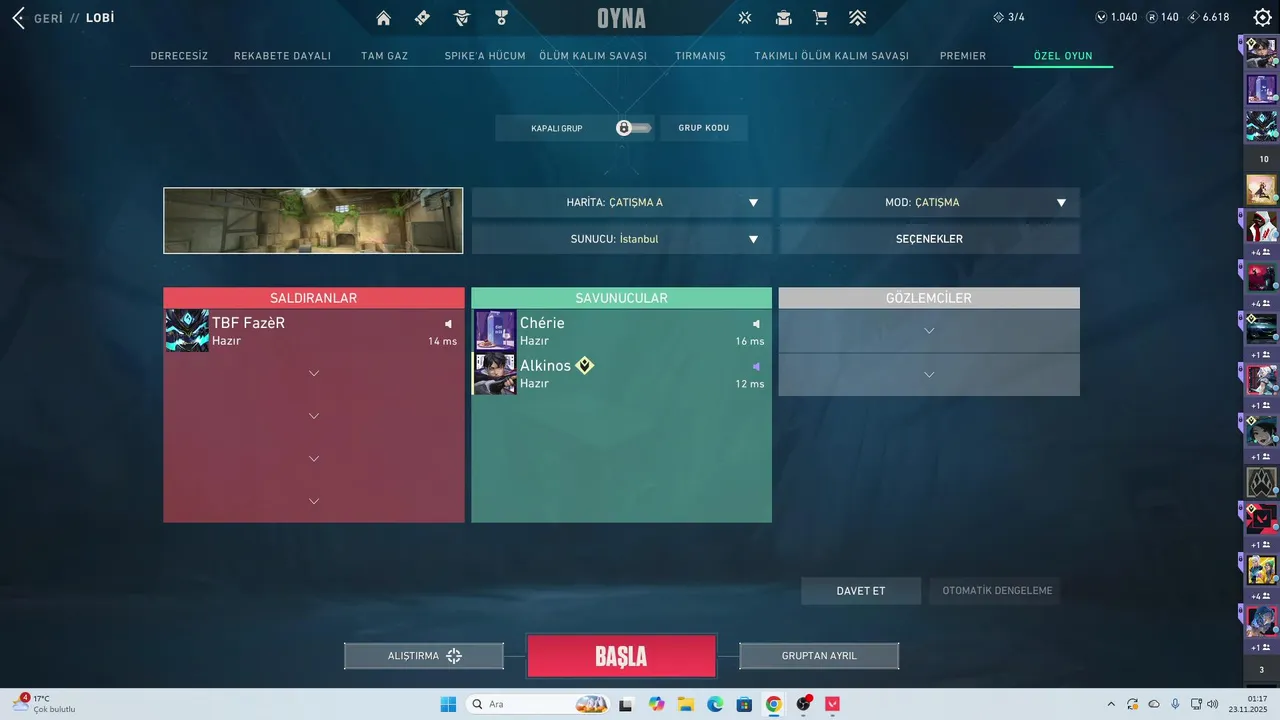
Task: Switch to REKABETE DAYALI tab
Action: coord(282,56)
